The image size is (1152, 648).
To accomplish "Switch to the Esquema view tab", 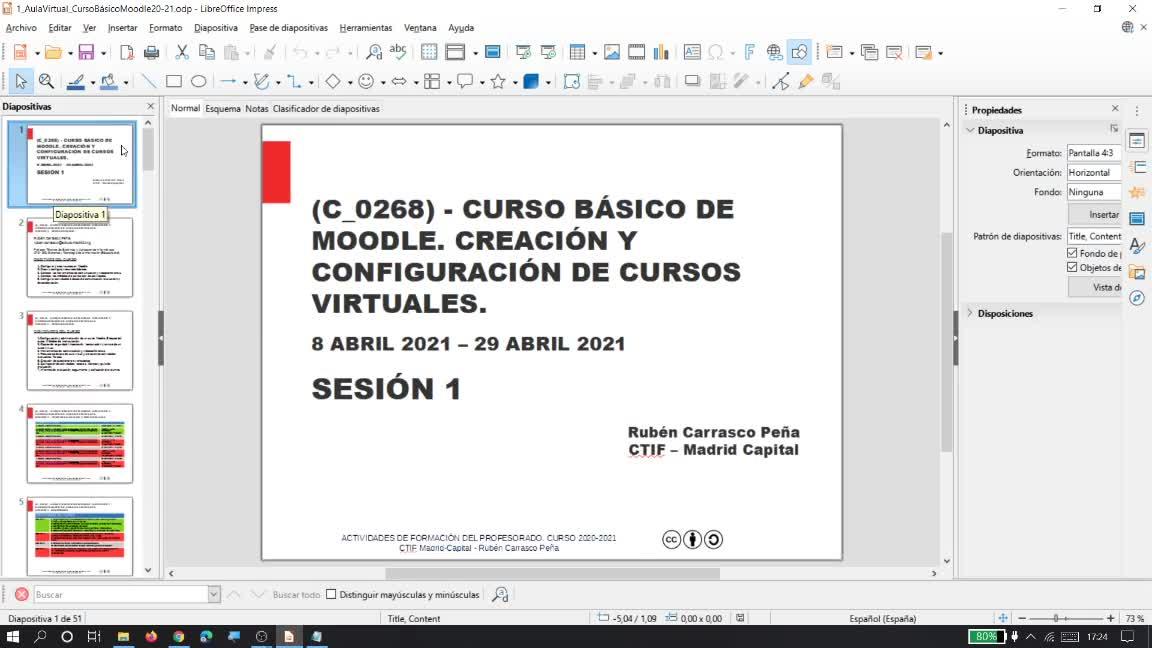I will [223, 108].
